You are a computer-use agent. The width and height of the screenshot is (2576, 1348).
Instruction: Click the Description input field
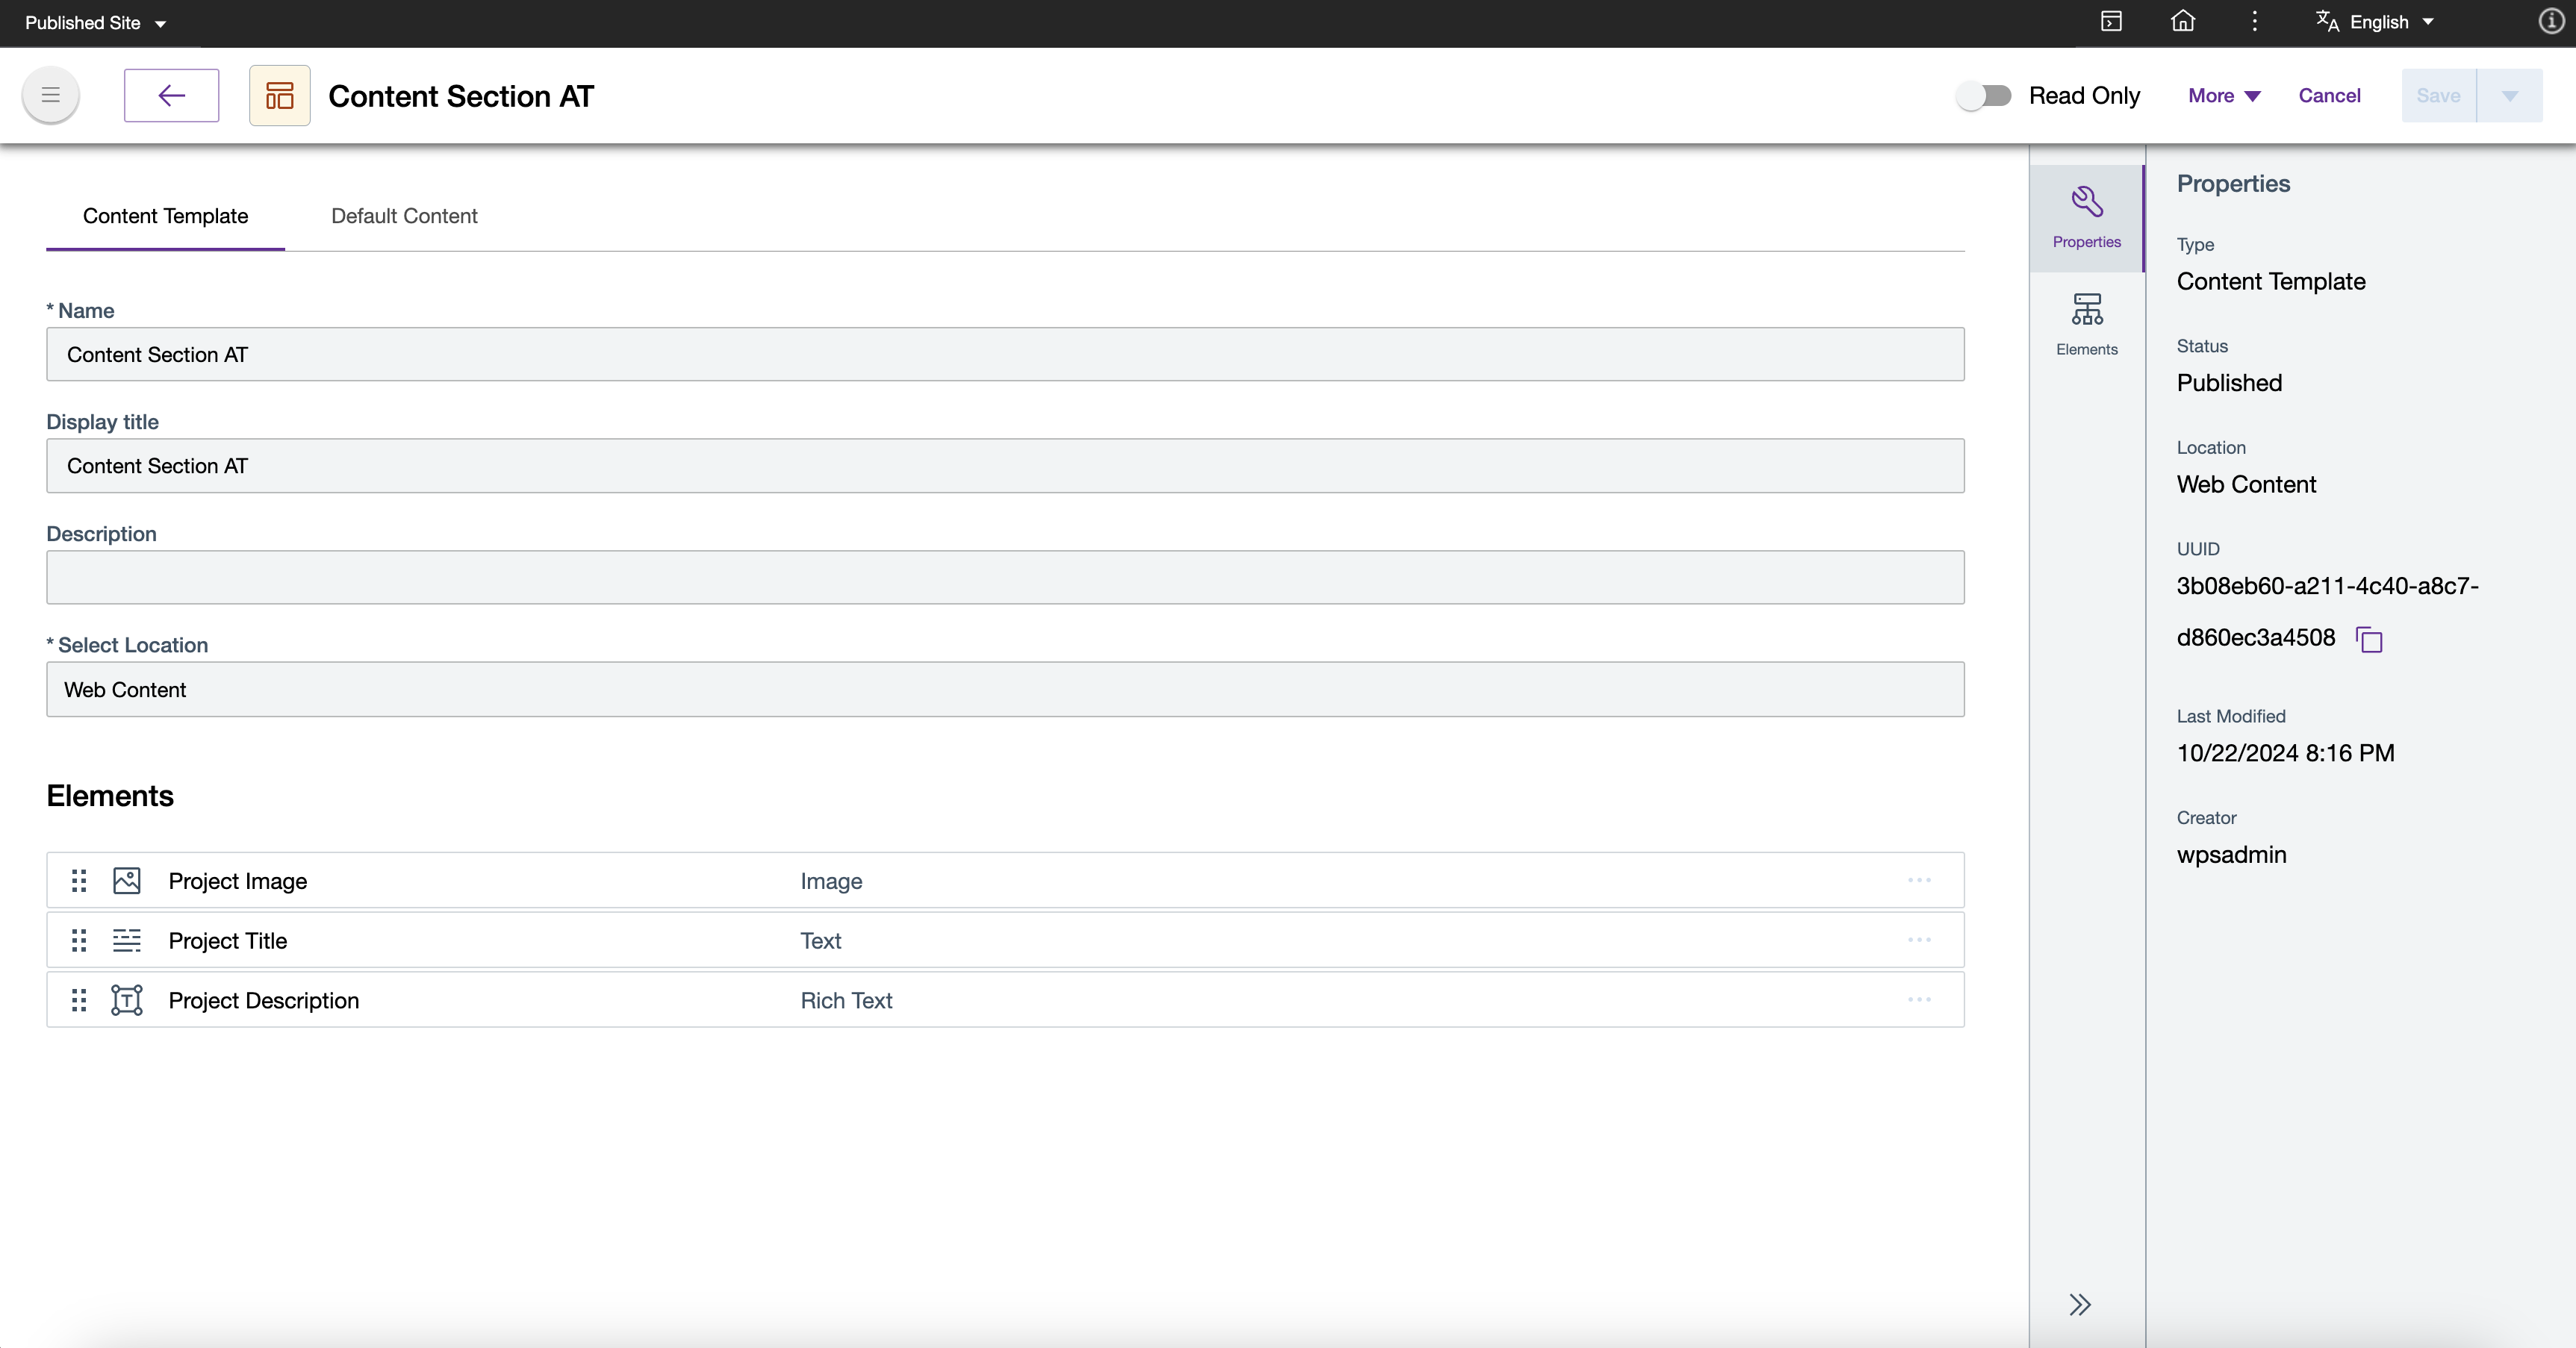tap(1004, 577)
